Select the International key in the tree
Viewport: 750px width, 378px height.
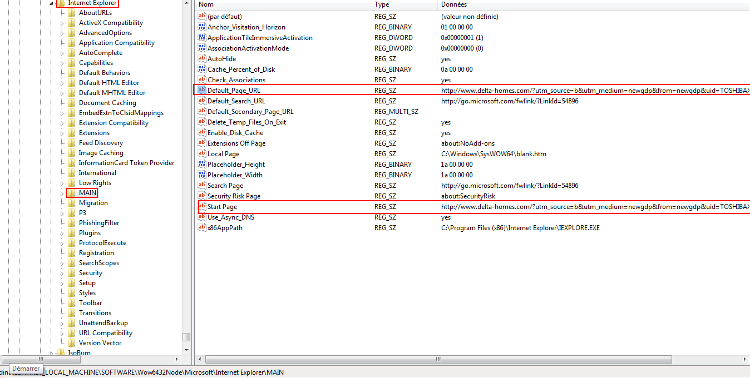click(x=97, y=173)
